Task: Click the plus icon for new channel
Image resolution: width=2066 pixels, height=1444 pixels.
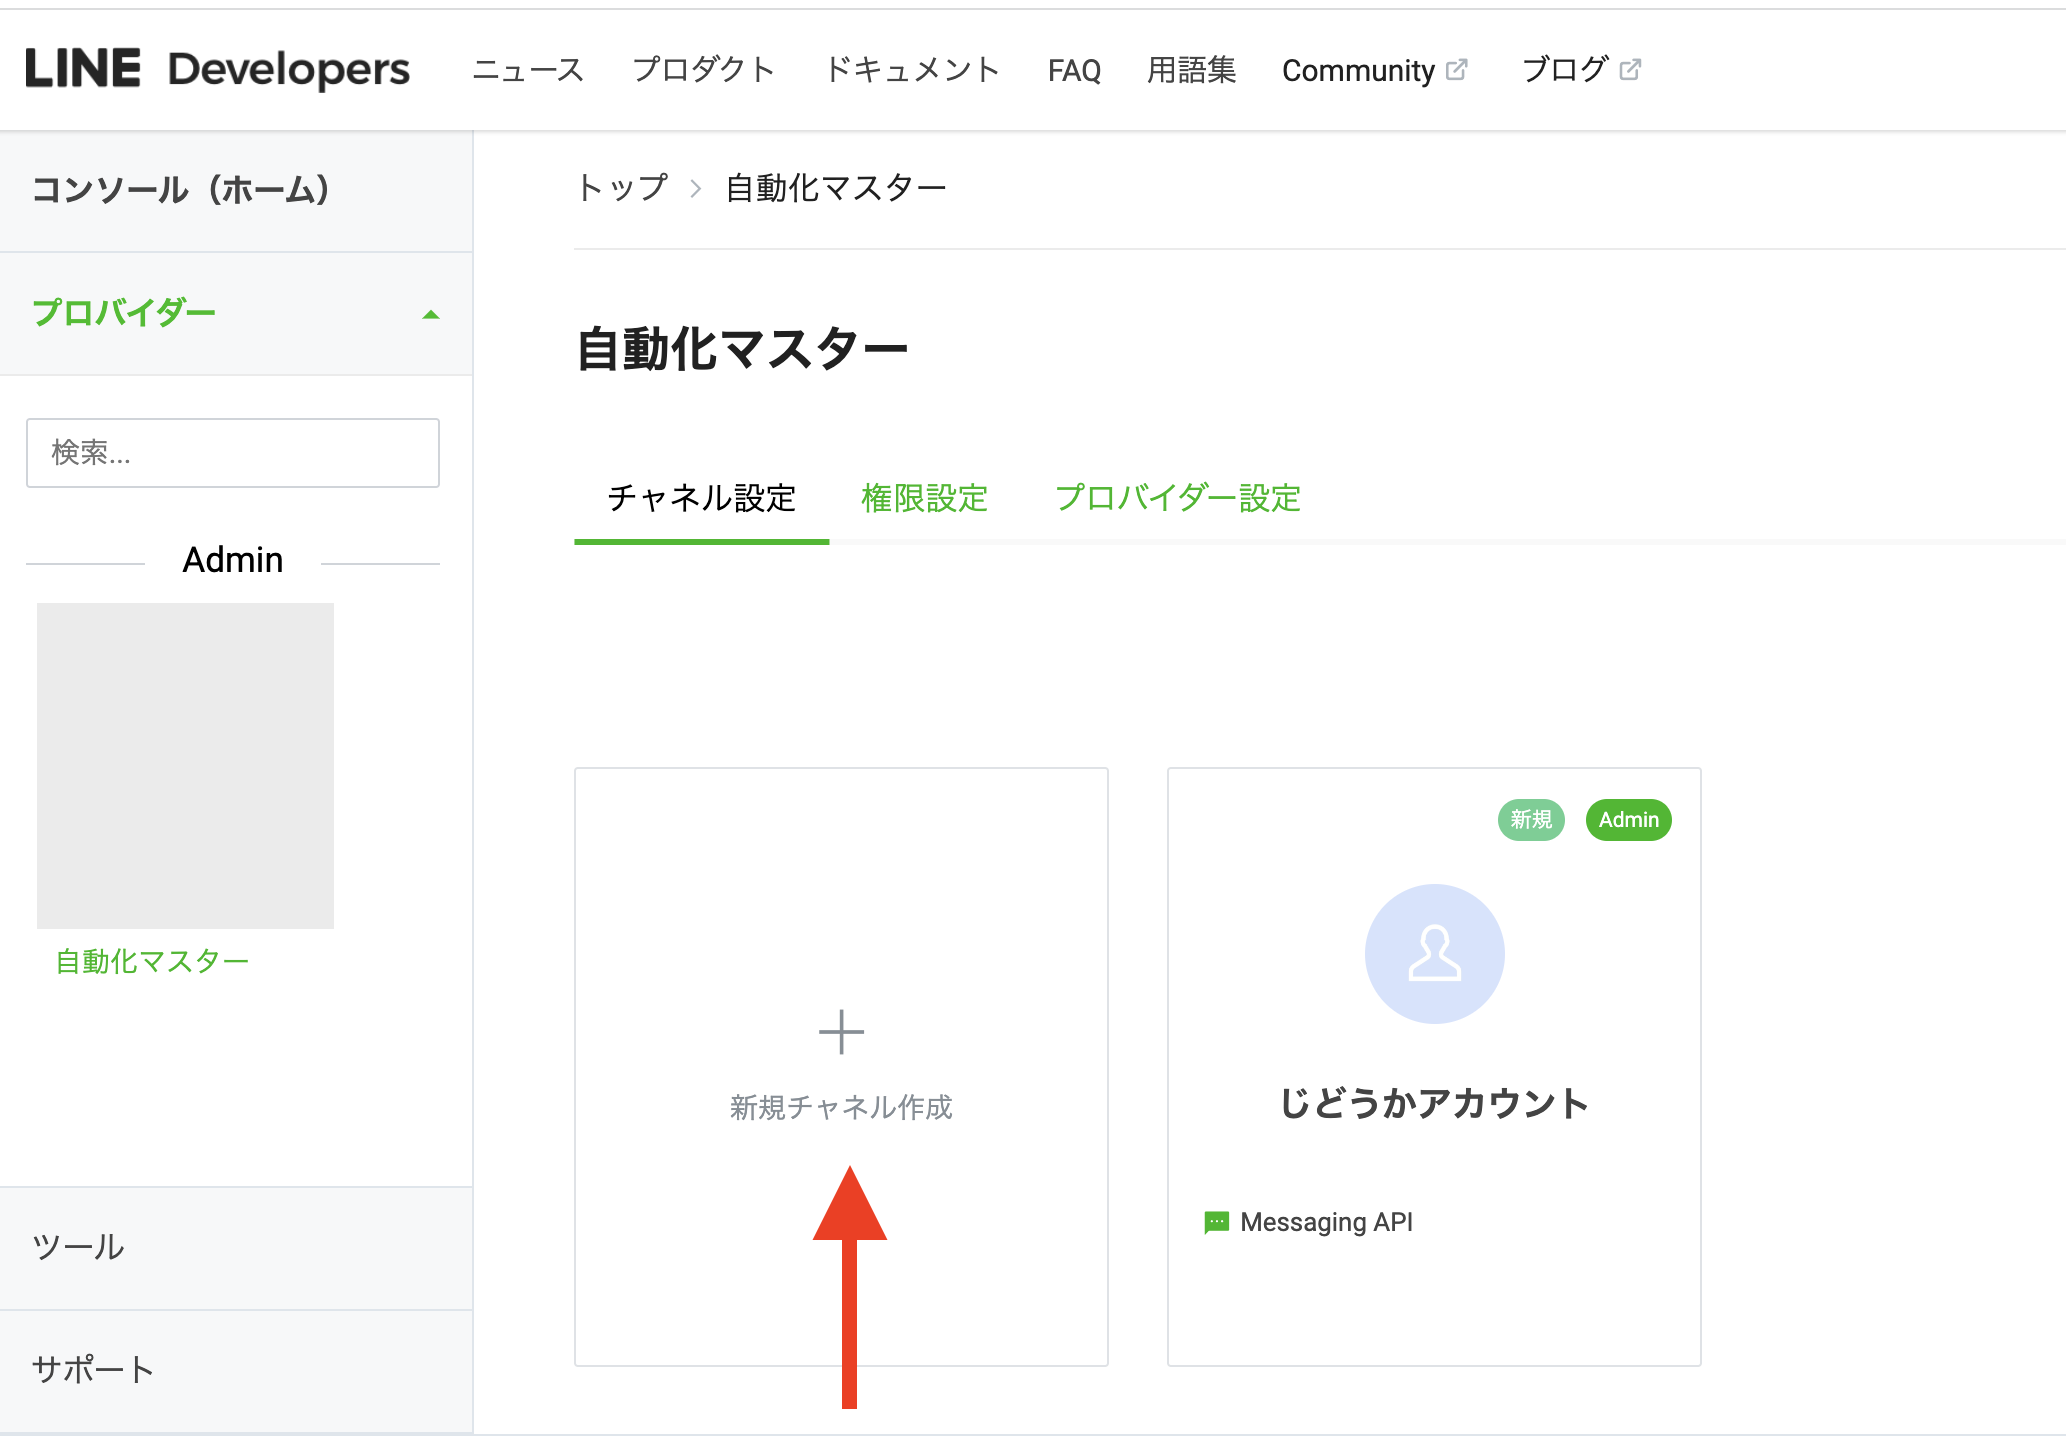Action: click(841, 1032)
